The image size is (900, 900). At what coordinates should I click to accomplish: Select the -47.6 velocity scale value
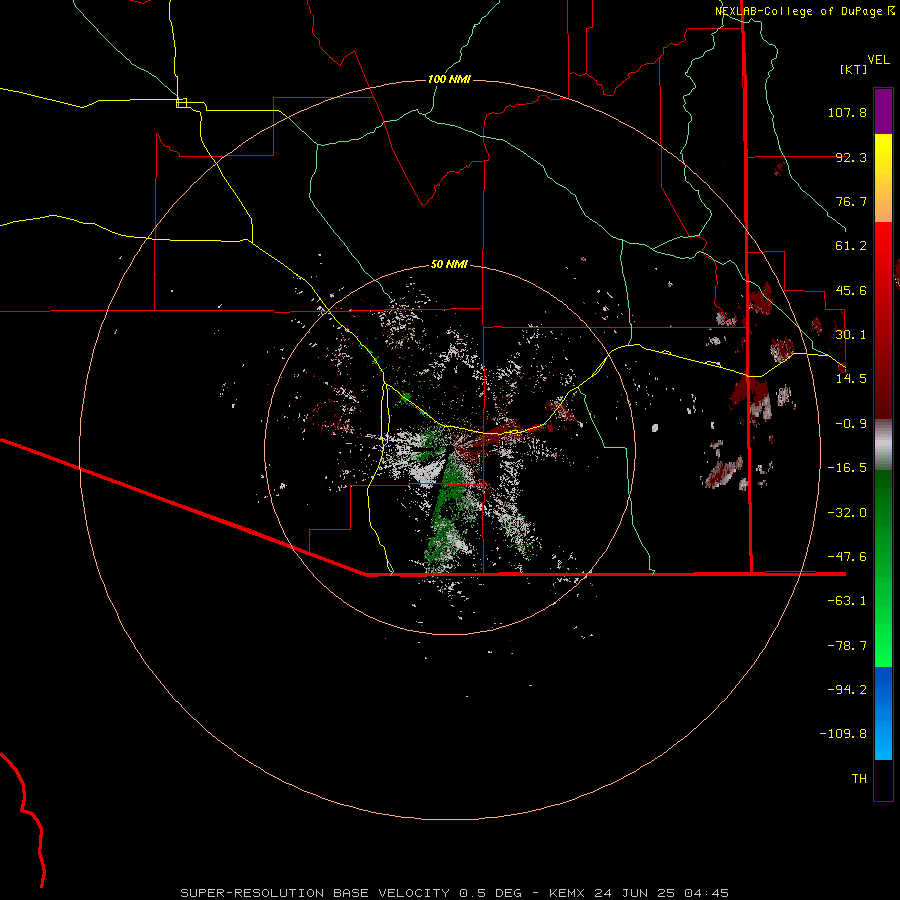point(847,557)
